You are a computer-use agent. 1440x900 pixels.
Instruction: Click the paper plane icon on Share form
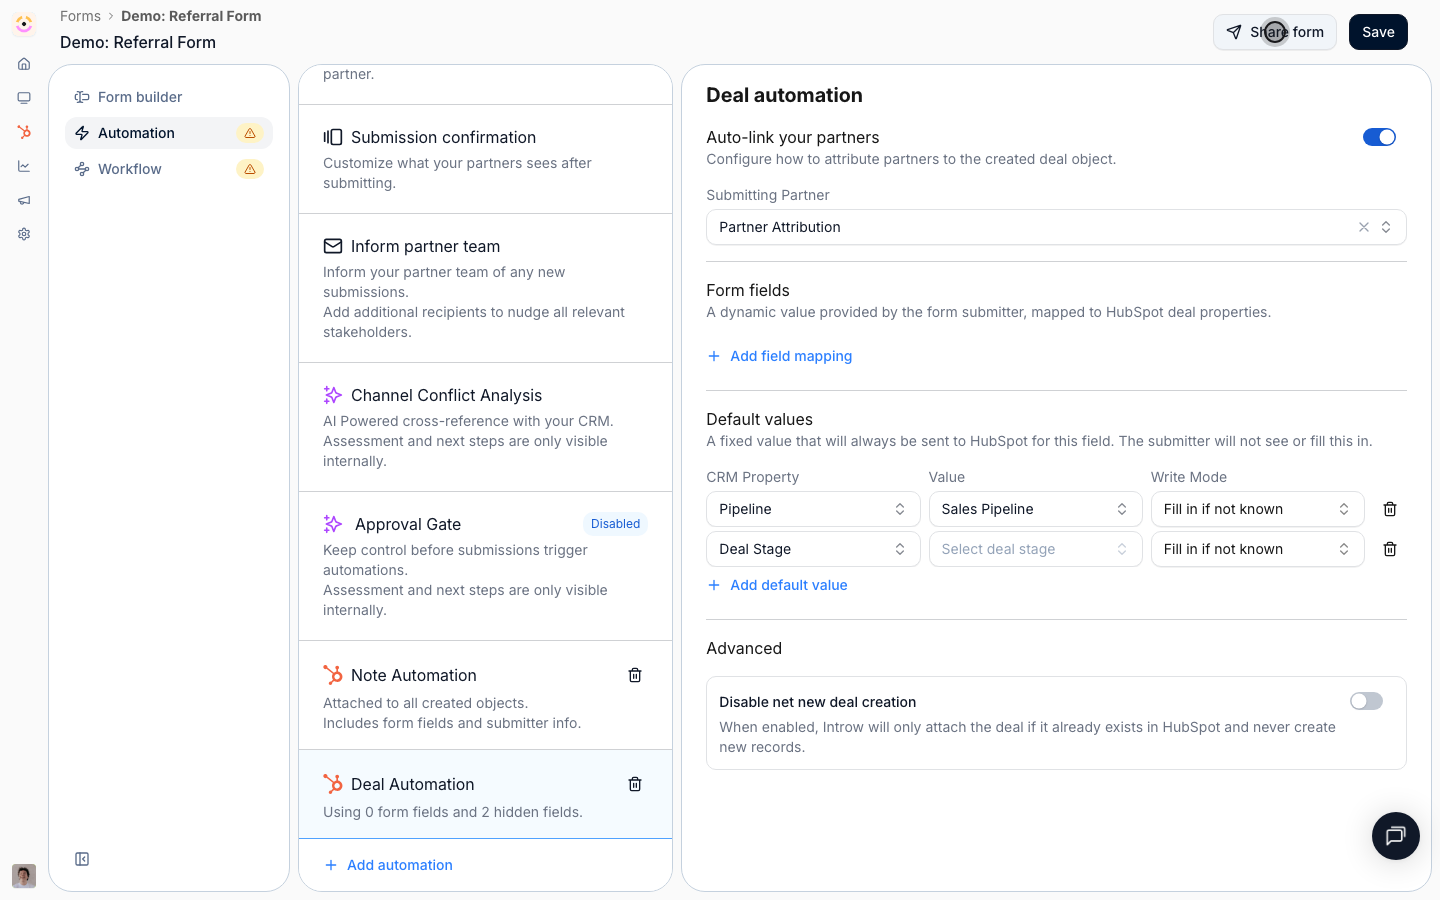(x=1234, y=32)
